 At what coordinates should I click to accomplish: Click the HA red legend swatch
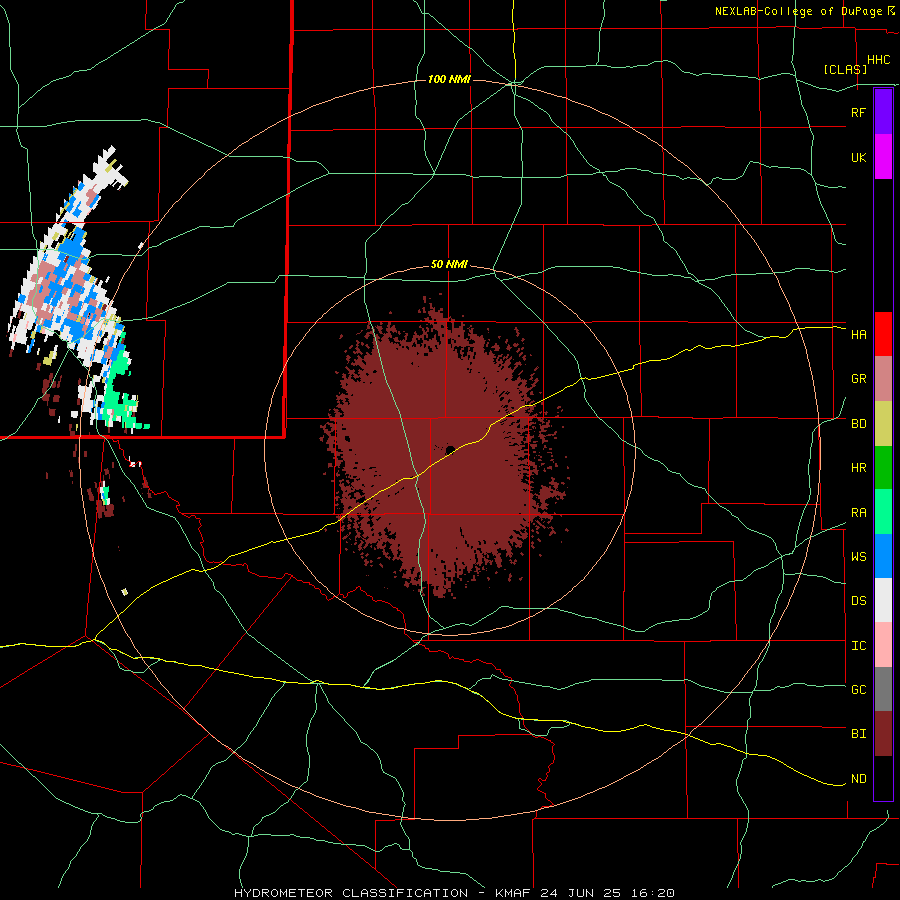(883, 334)
